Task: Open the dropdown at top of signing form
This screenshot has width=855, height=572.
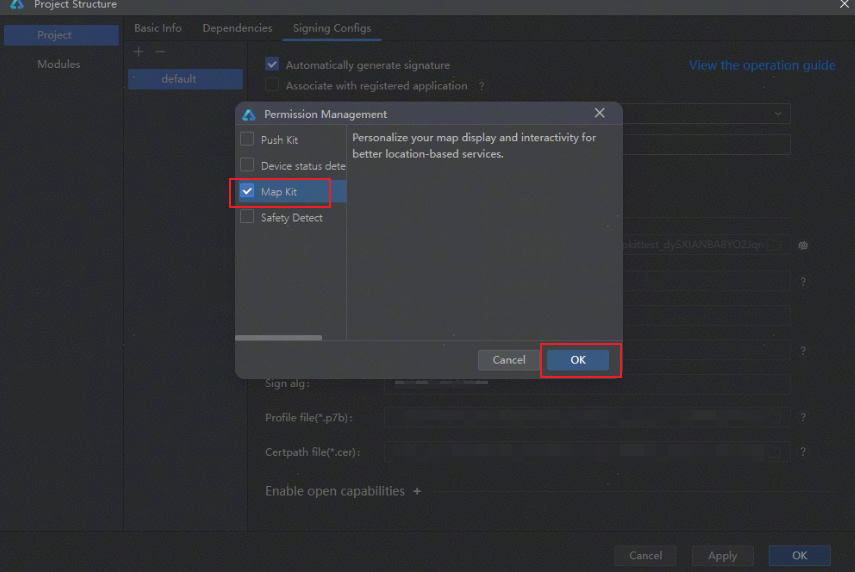Action: (778, 114)
